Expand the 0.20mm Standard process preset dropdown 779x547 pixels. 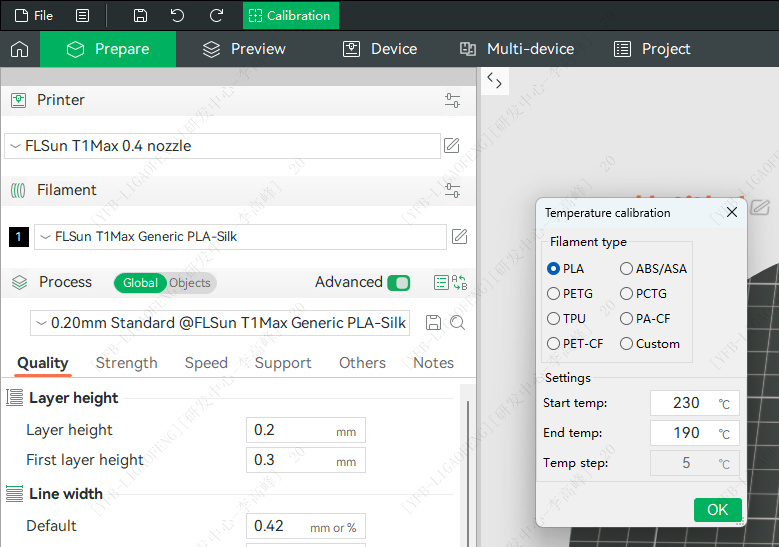coord(220,323)
